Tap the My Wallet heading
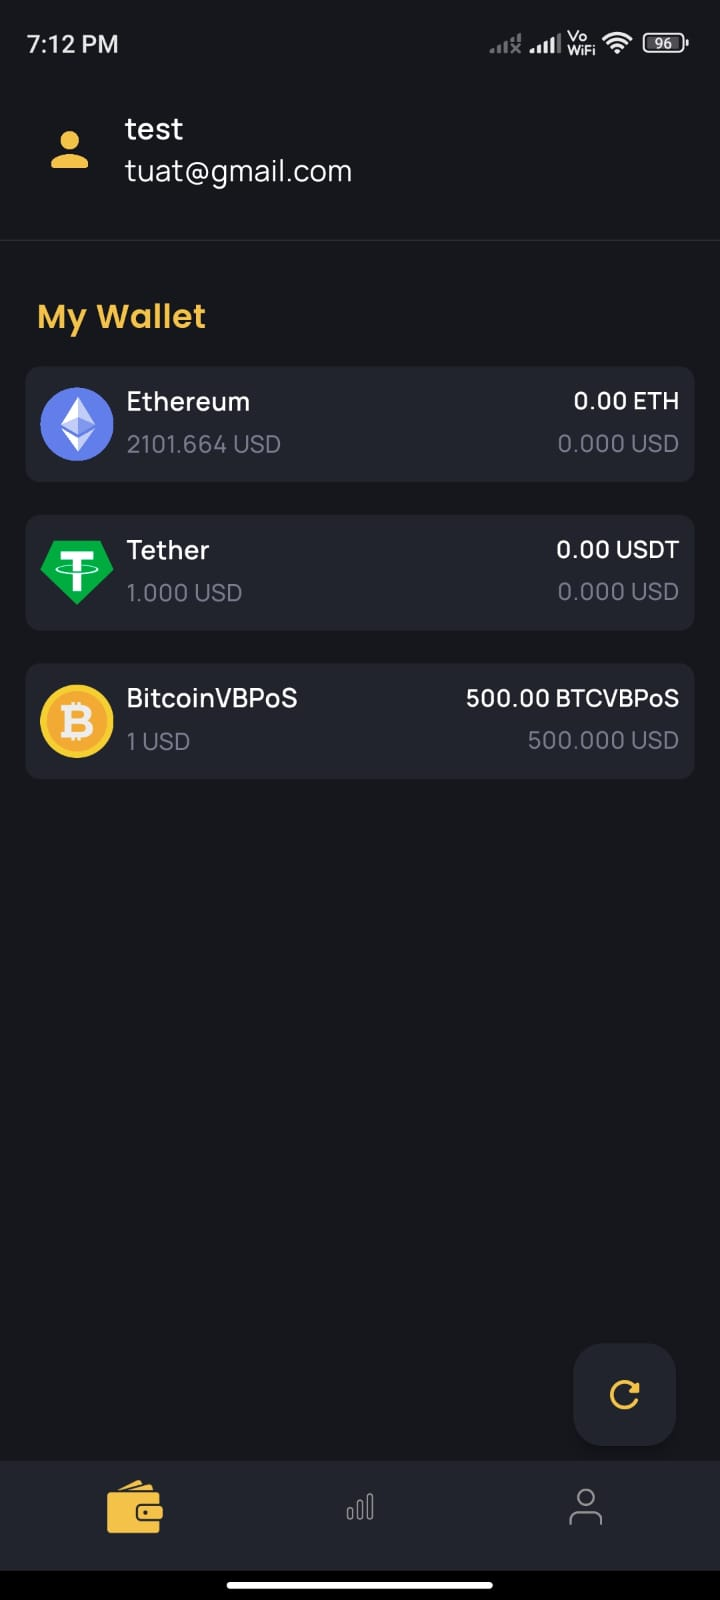This screenshot has width=720, height=1600. point(121,317)
